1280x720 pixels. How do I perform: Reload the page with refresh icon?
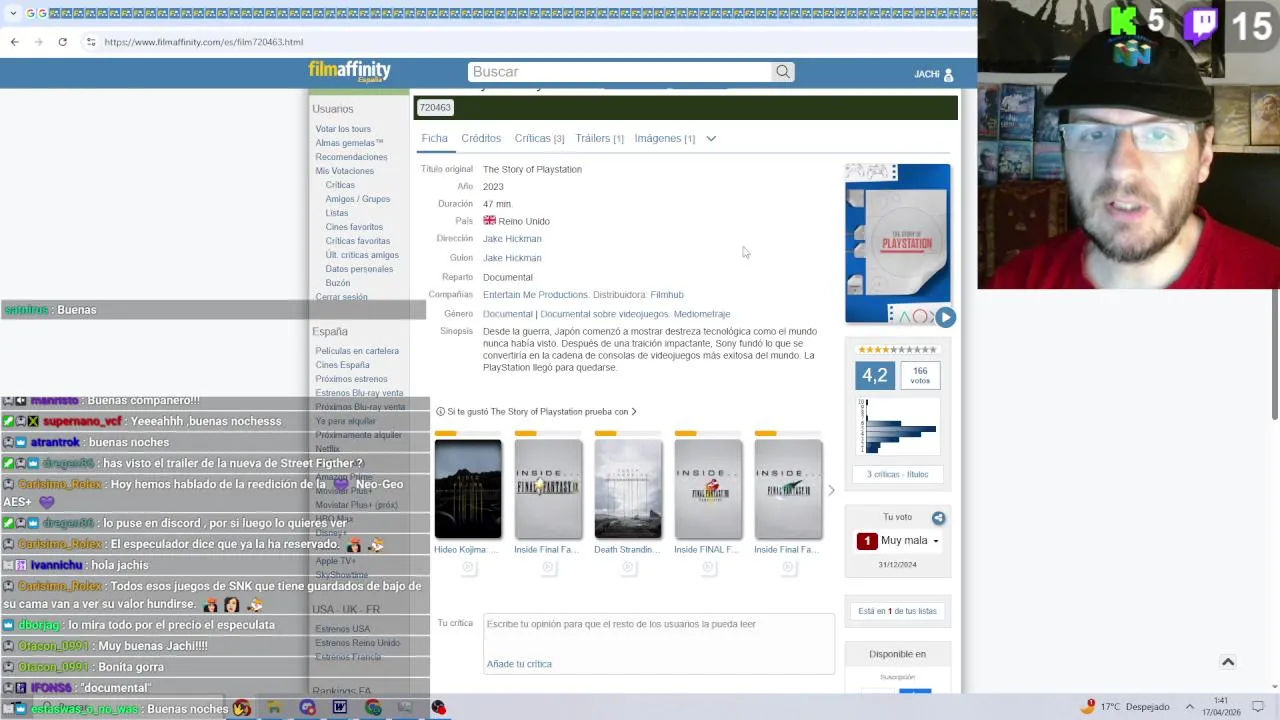click(x=62, y=42)
